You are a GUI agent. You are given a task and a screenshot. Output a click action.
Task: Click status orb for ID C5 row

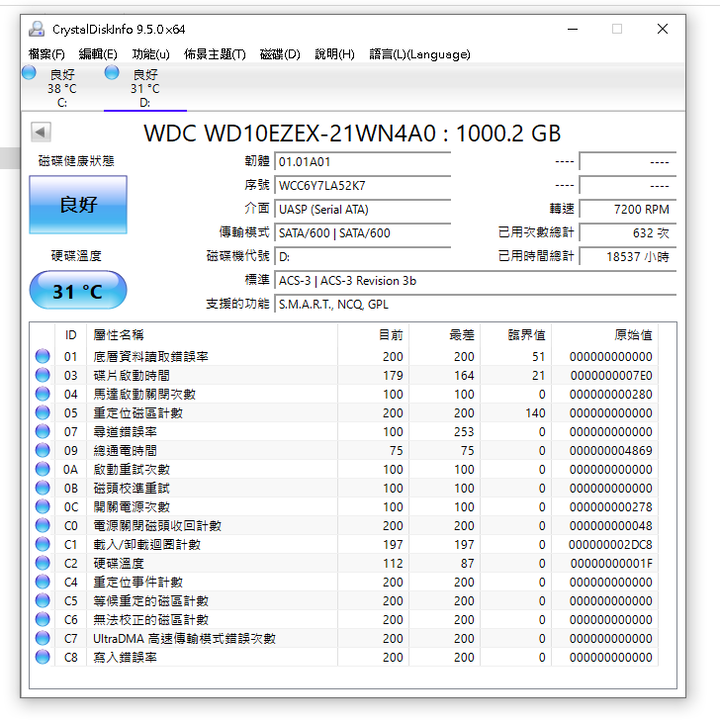tap(42, 600)
